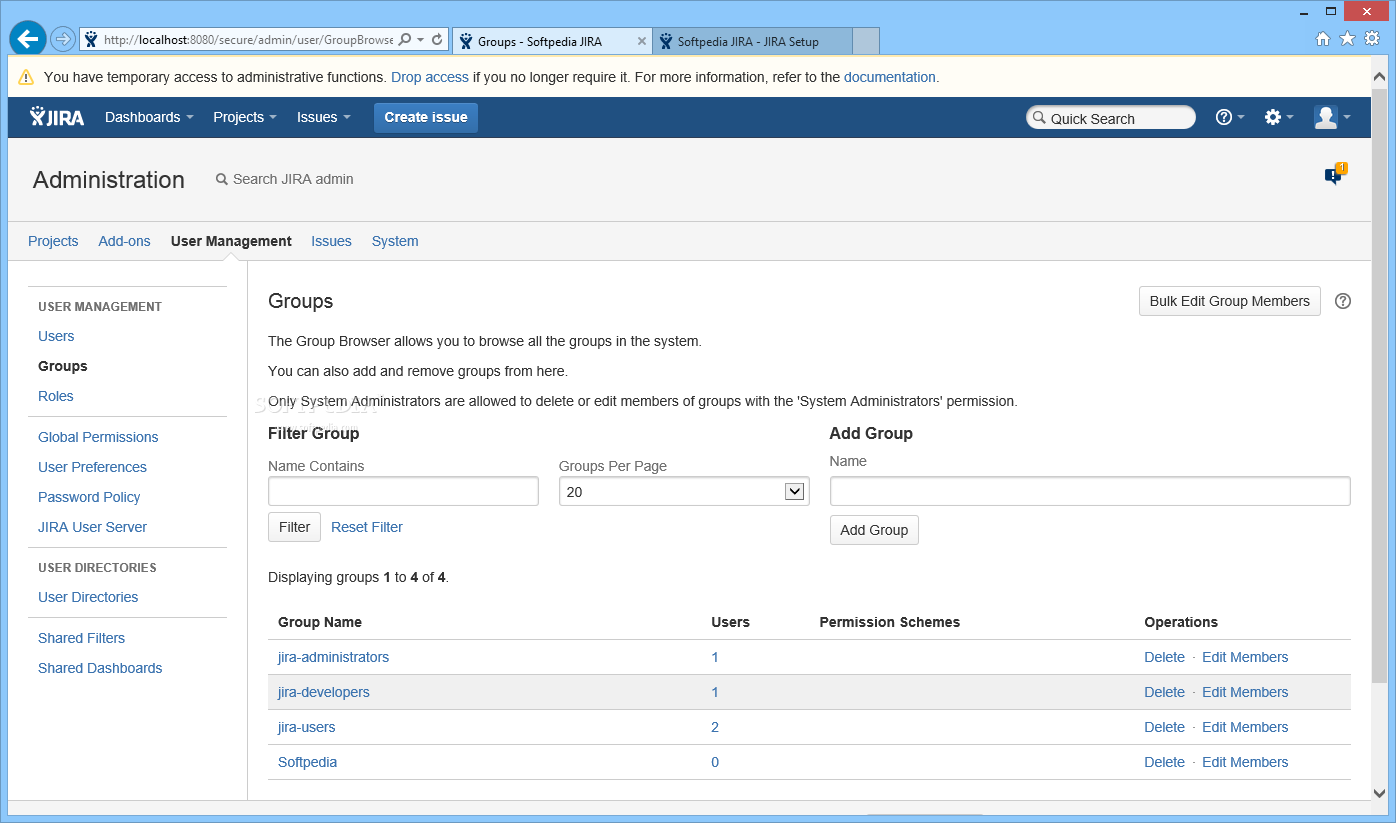Open the System administration tab

coord(395,241)
